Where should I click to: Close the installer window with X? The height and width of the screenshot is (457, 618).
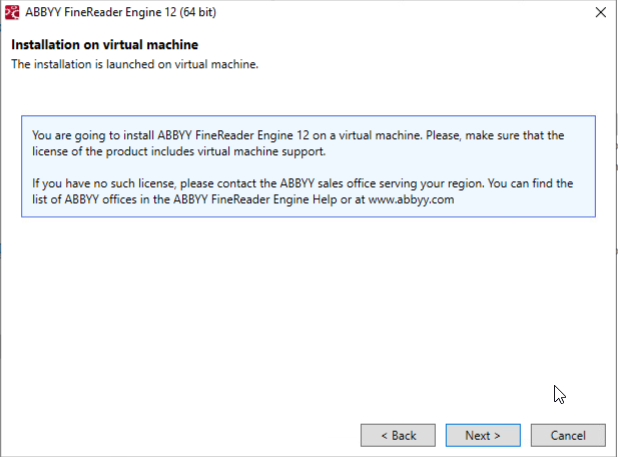[x=601, y=12]
